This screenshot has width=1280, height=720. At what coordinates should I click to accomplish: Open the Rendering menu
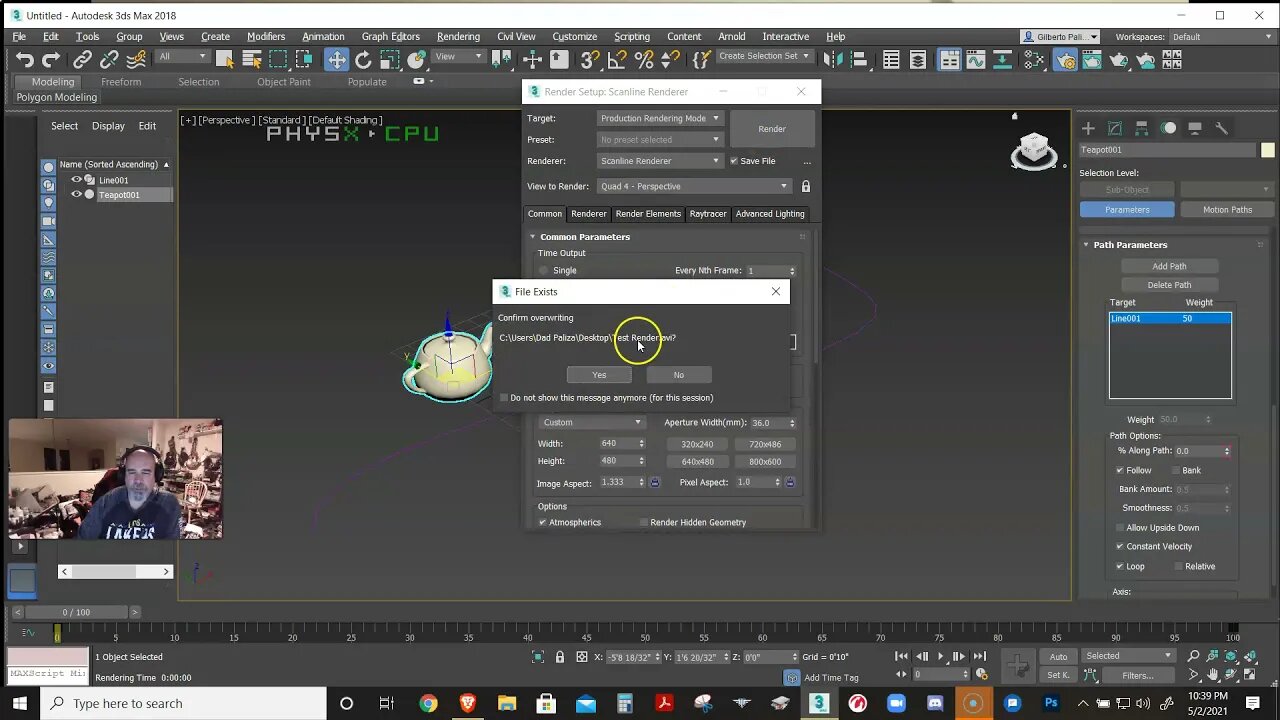click(x=458, y=37)
